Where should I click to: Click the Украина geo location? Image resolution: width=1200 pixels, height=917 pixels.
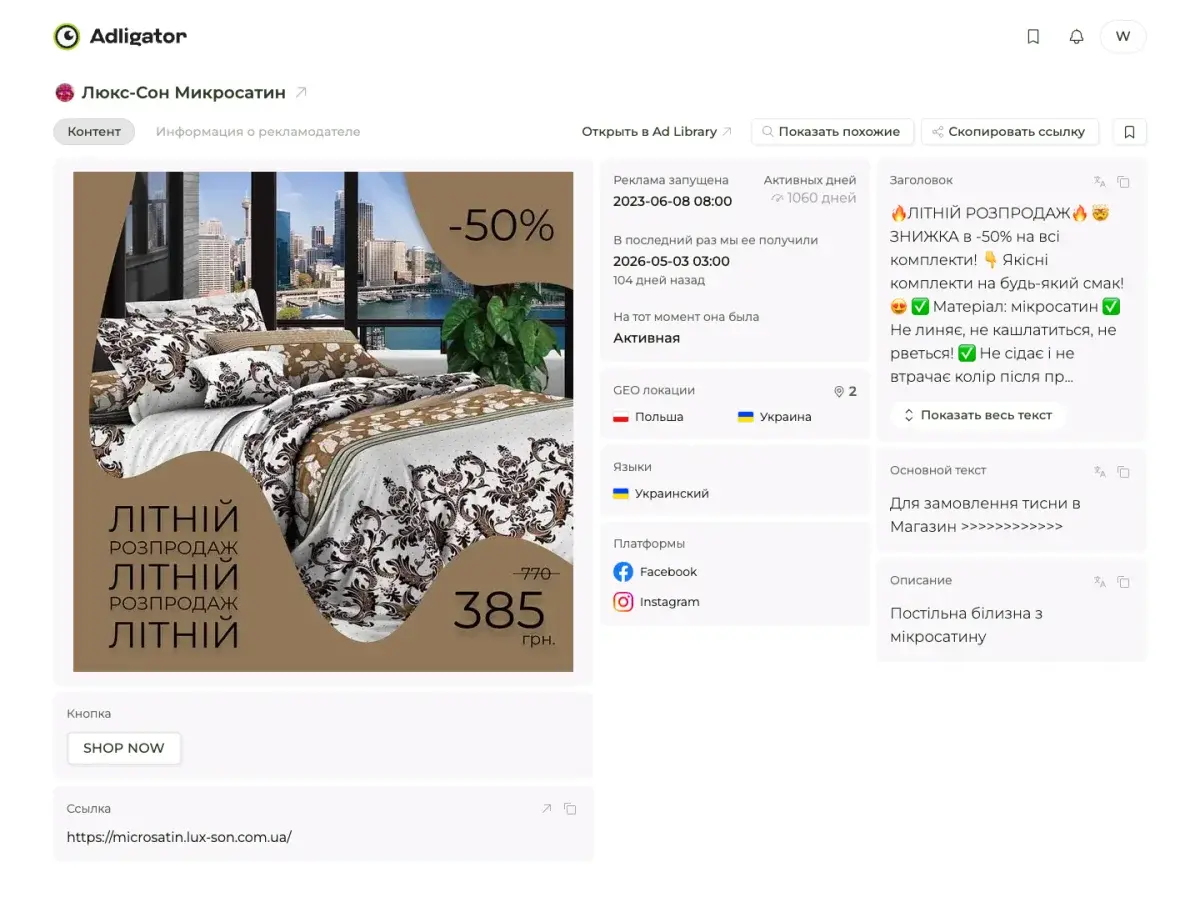774,417
